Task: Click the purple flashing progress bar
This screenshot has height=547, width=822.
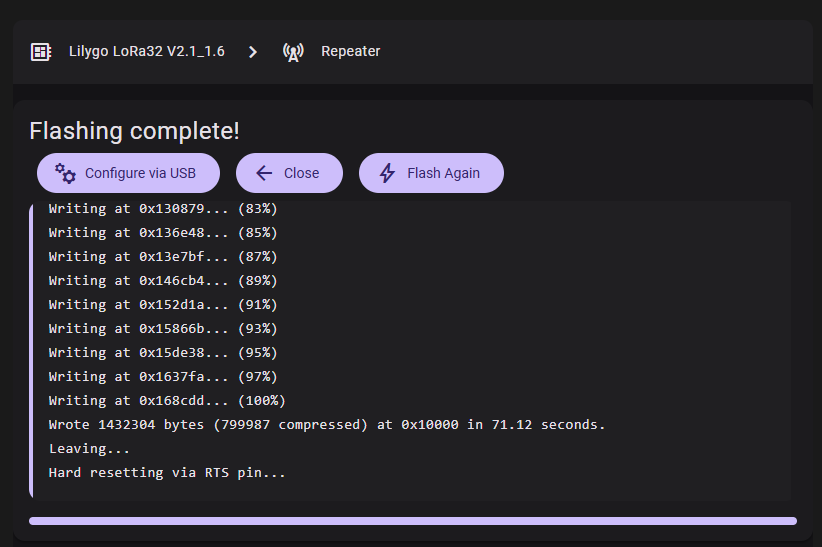Action: pyautogui.click(x=413, y=521)
